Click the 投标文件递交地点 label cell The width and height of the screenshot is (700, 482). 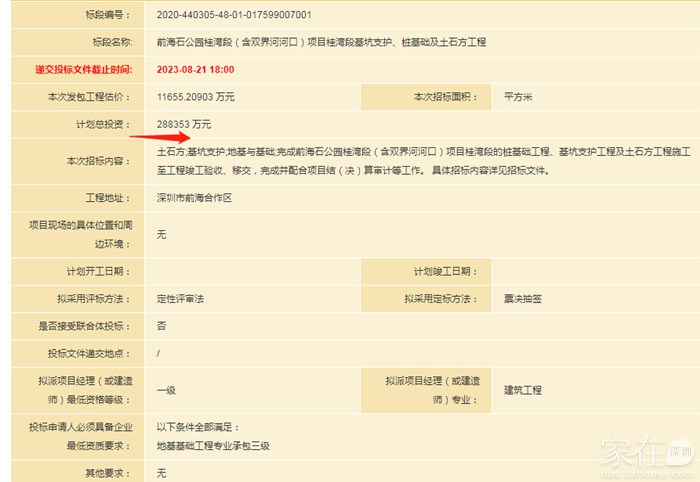pos(91,353)
